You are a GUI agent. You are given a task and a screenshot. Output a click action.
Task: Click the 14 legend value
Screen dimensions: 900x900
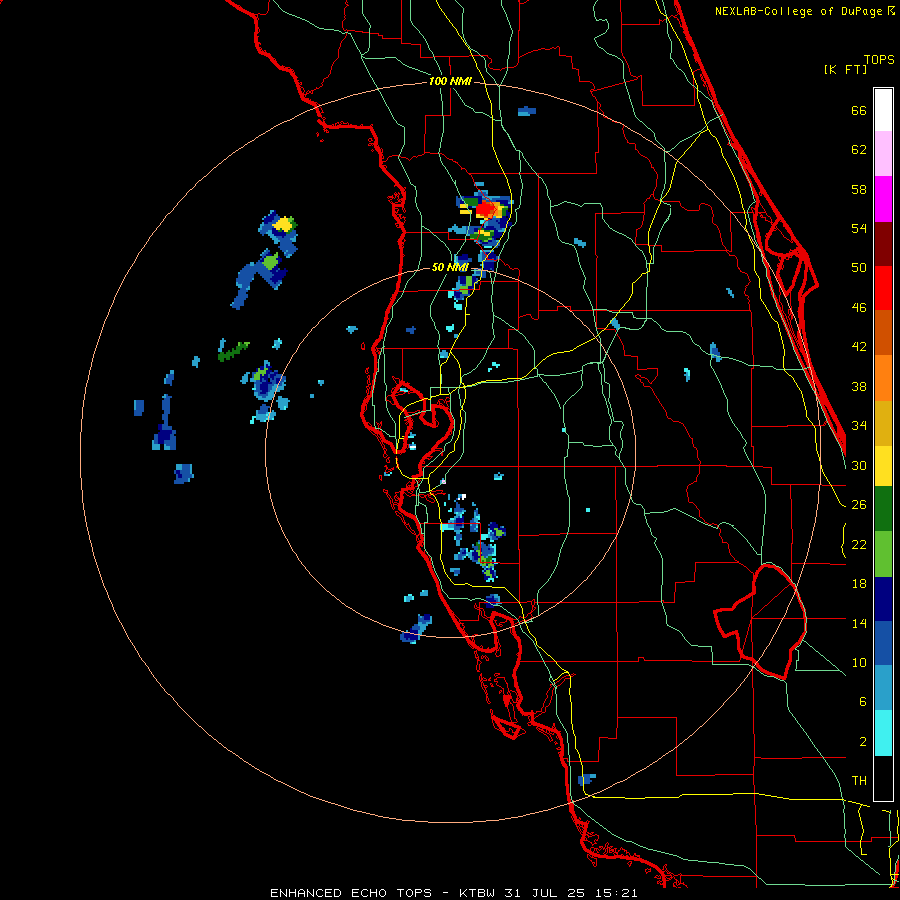click(859, 623)
